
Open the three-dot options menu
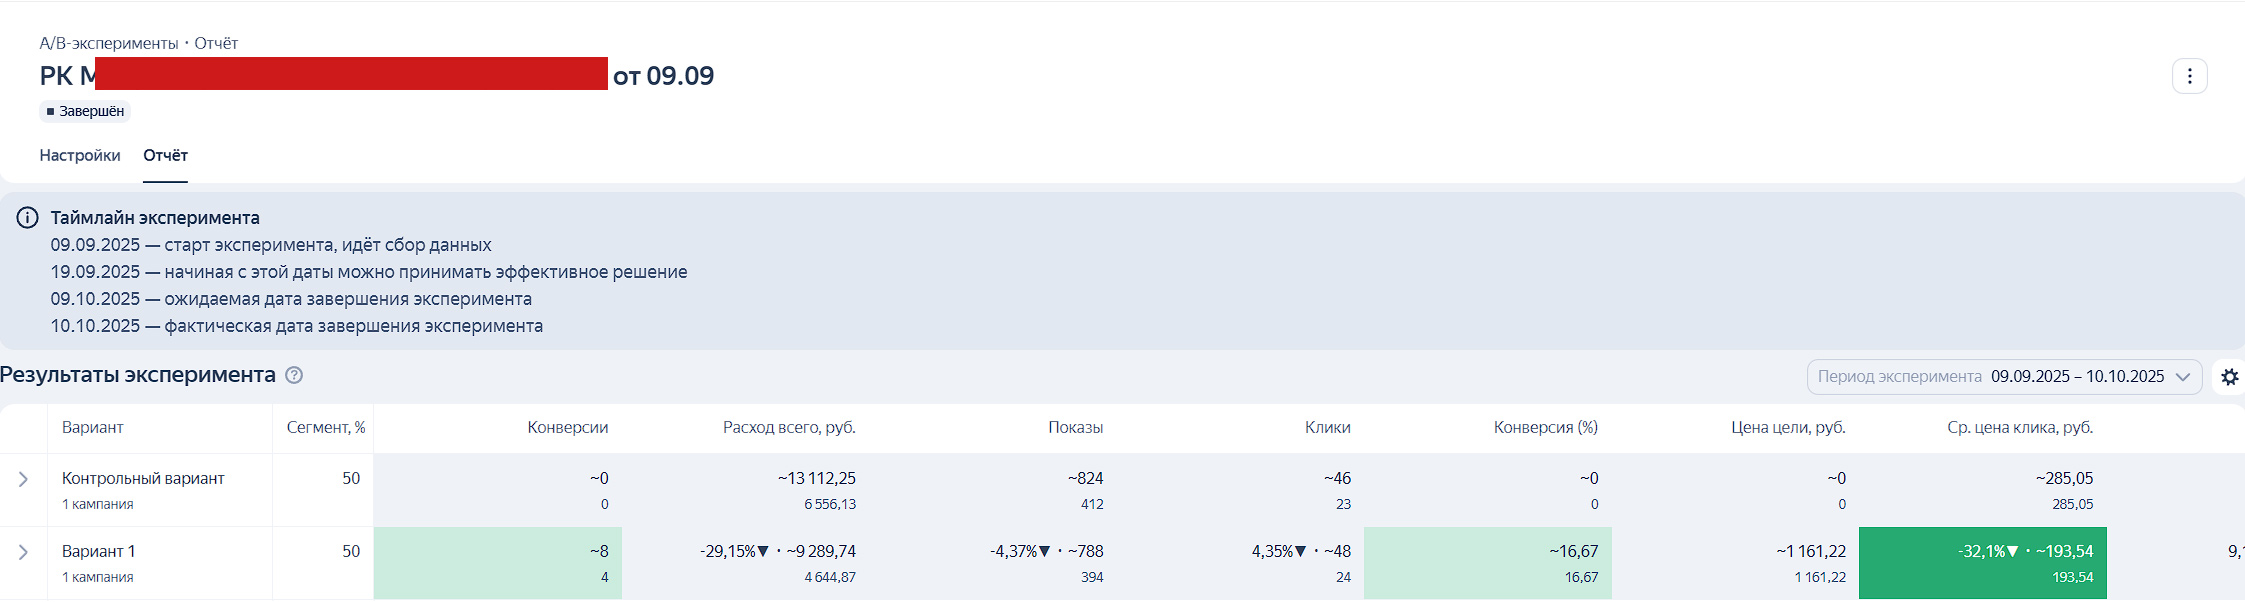2189,76
